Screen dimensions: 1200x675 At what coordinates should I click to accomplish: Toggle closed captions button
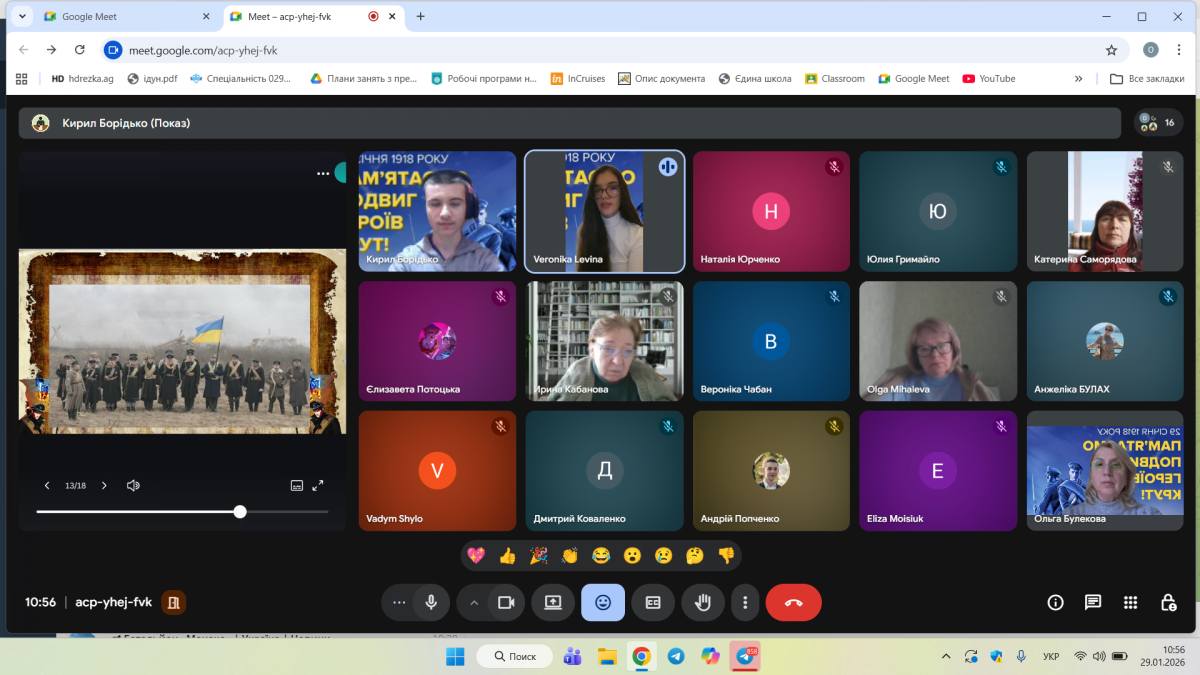653,602
